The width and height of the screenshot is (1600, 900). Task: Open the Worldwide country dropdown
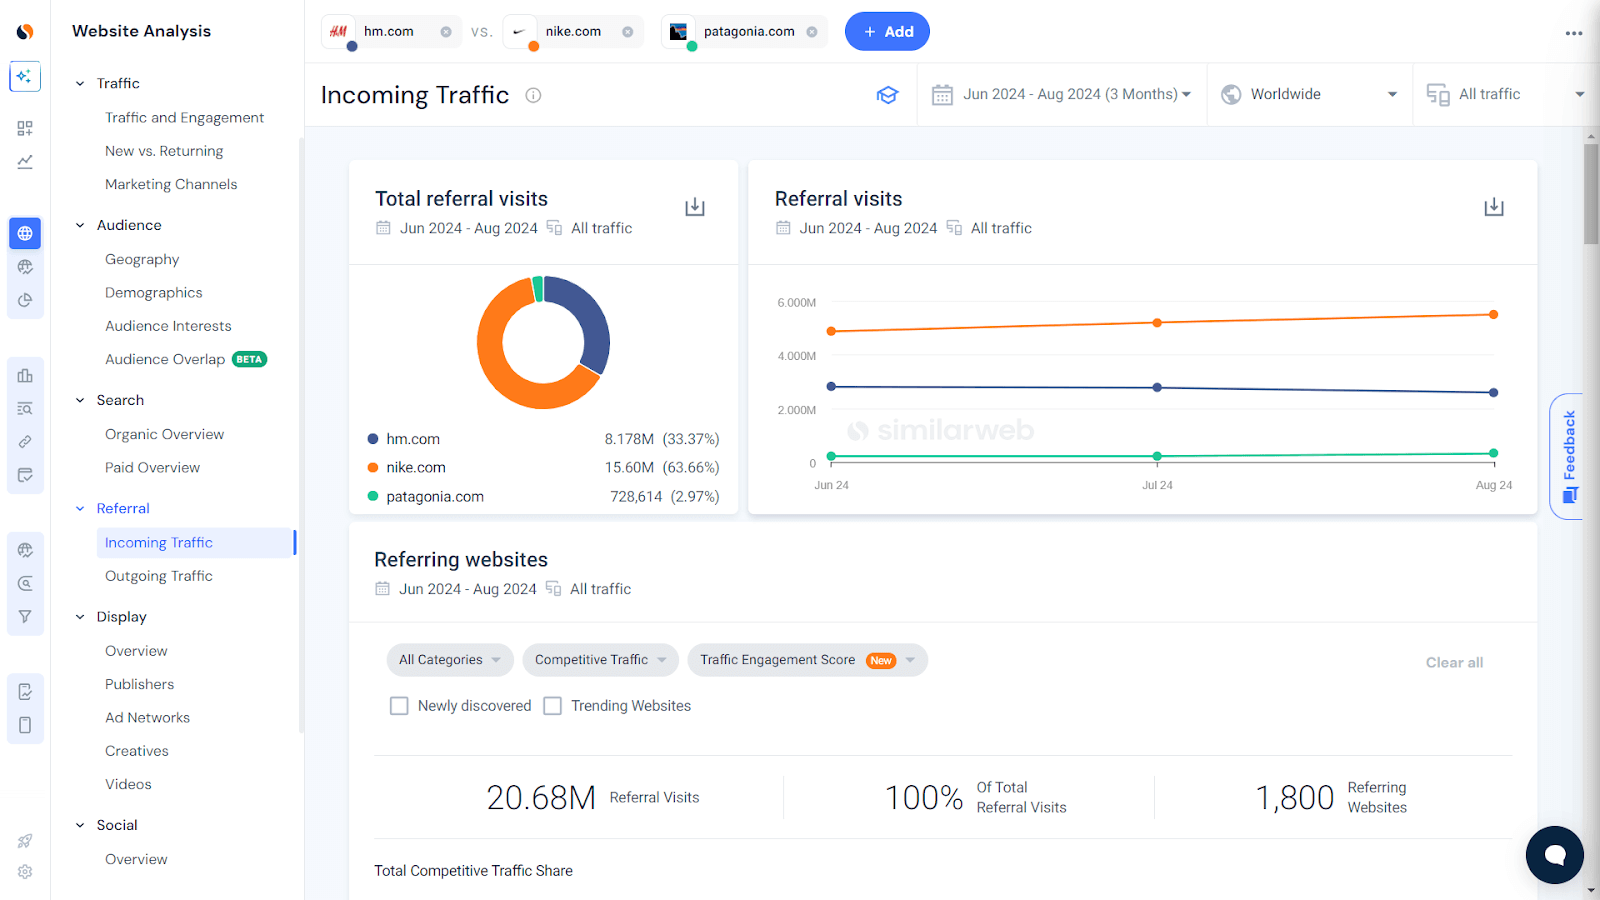pyautogui.click(x=1308, y=95)
